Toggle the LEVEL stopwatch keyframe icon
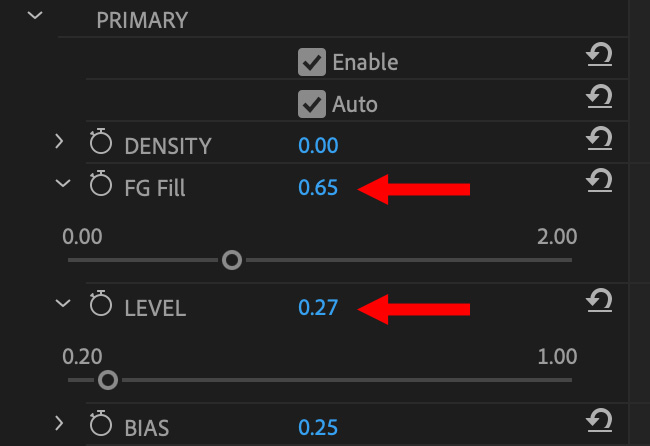The height and width of the screenshot is (446, 650). (101, 306)
